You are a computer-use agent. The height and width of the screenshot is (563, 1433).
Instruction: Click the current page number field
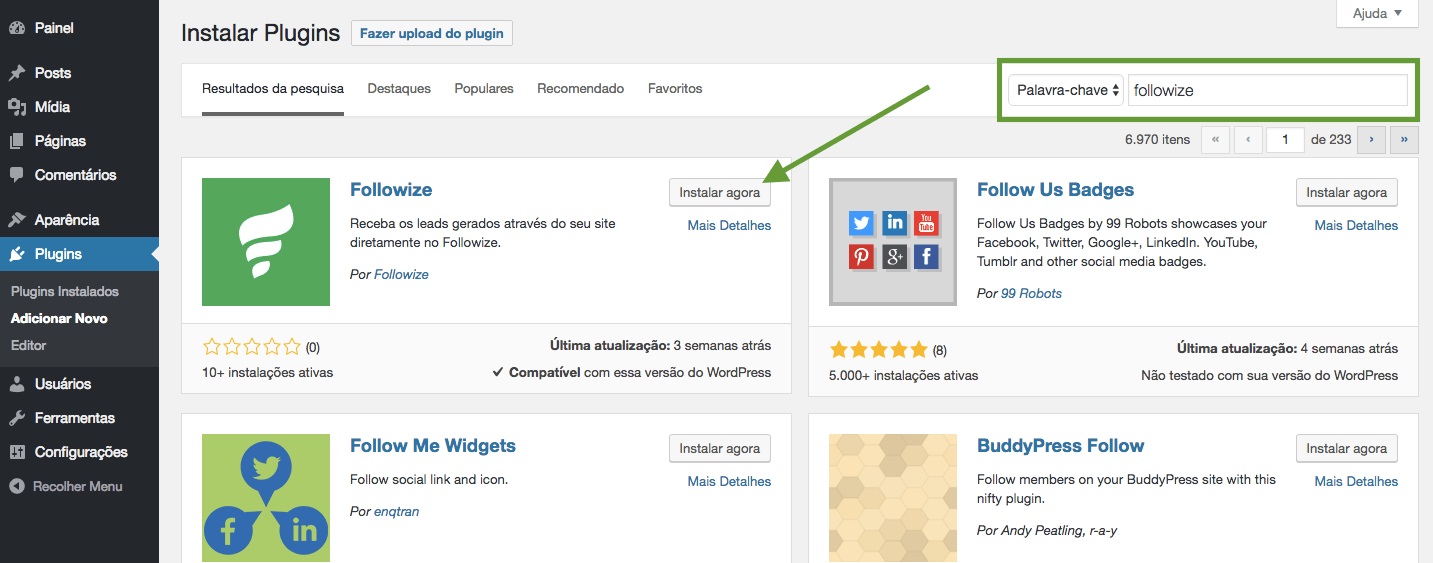pos(1285,139)
